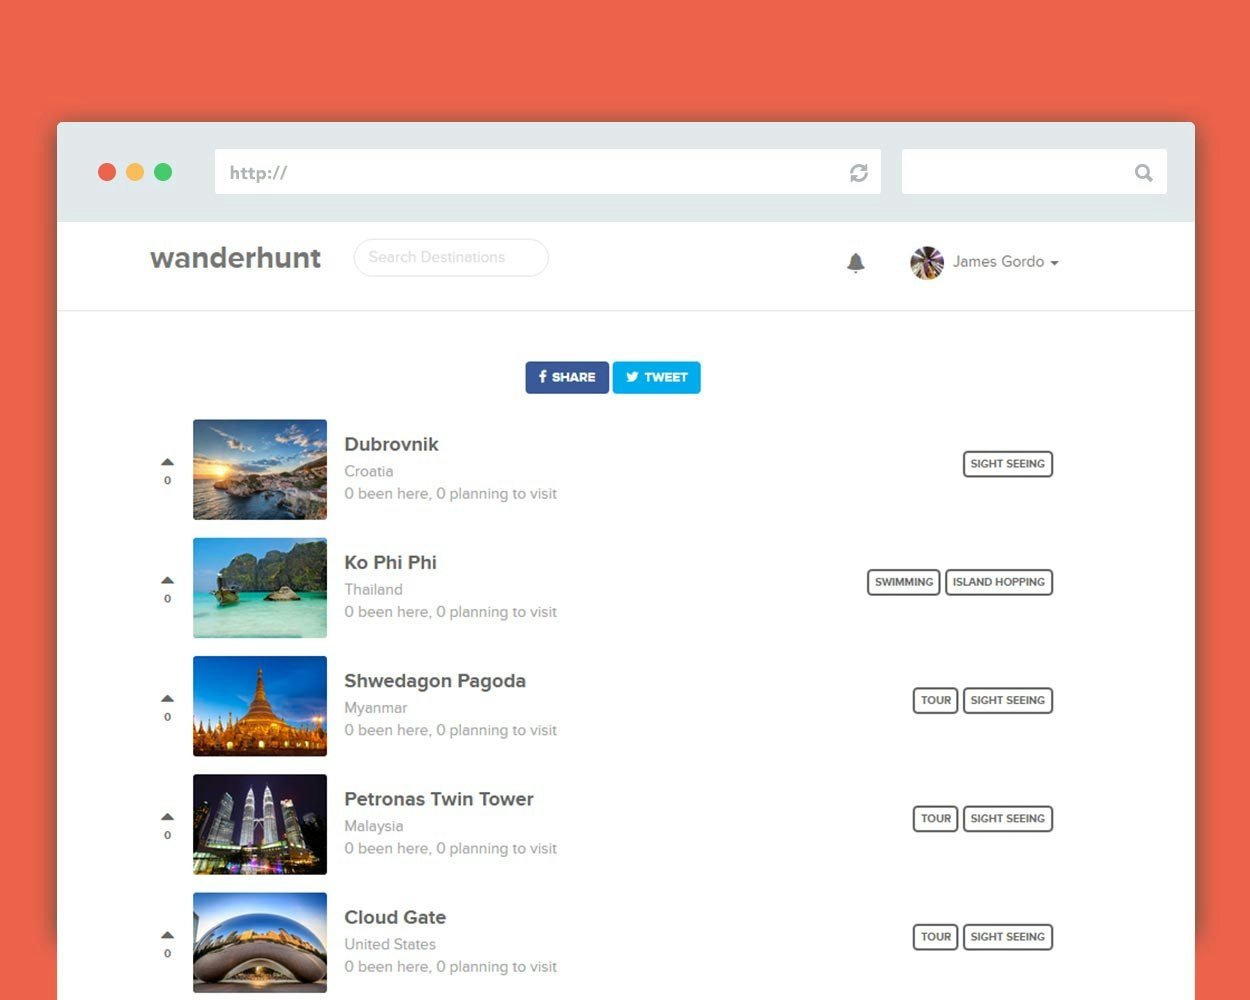Click the browser refresh icon
This screenshot has height=1000, width=1250.
pos(858,172)
